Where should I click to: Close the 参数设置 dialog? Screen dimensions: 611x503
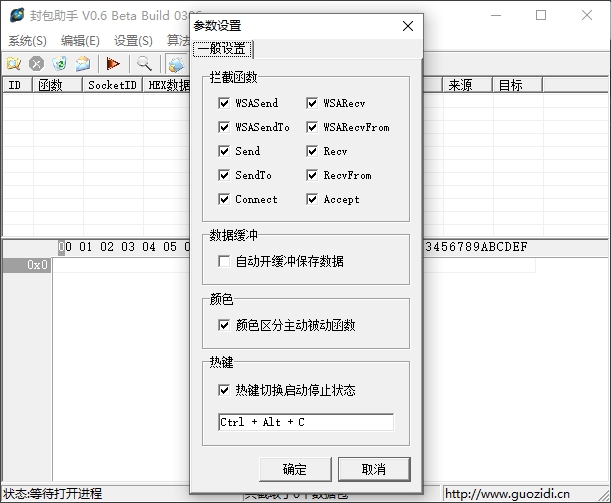[408, 26]
